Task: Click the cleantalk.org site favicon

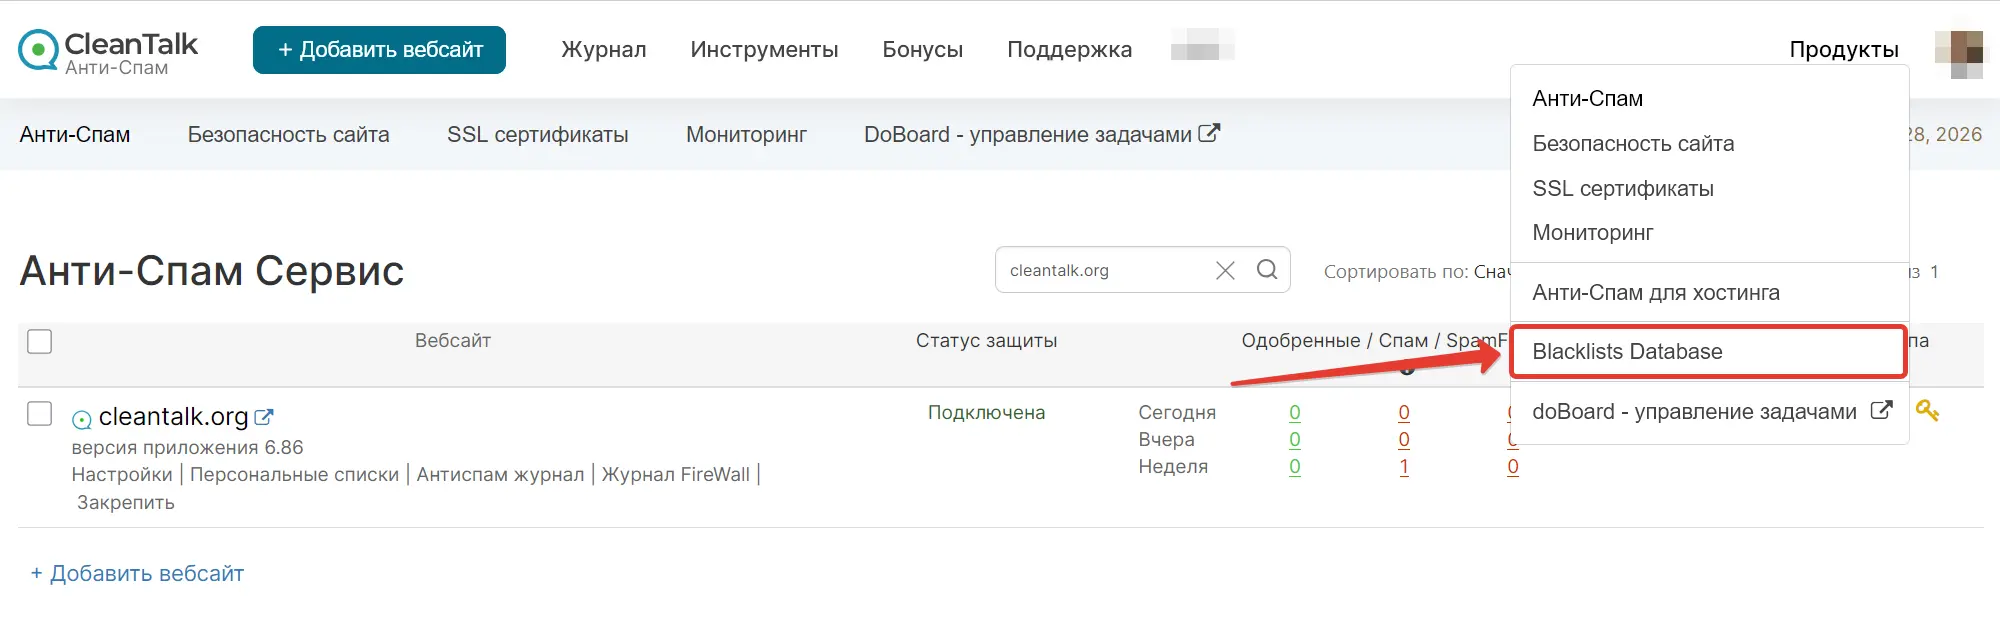Action: (x=82, y=419)
